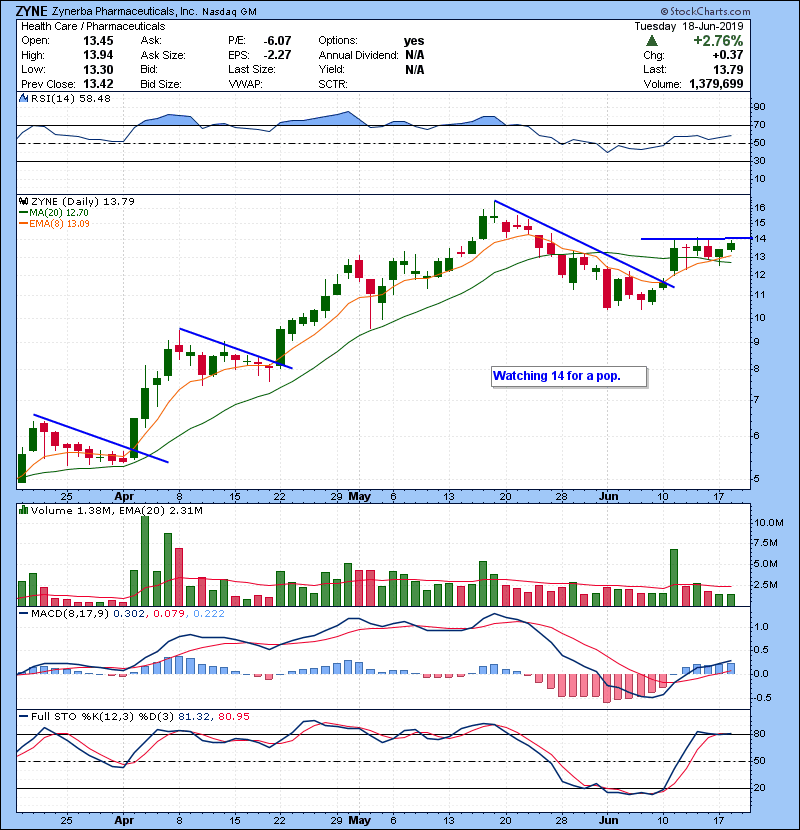Click the High value 13.94
This screenshot has width=800, height=830.
pyautogui.click(x=98, y=55)
